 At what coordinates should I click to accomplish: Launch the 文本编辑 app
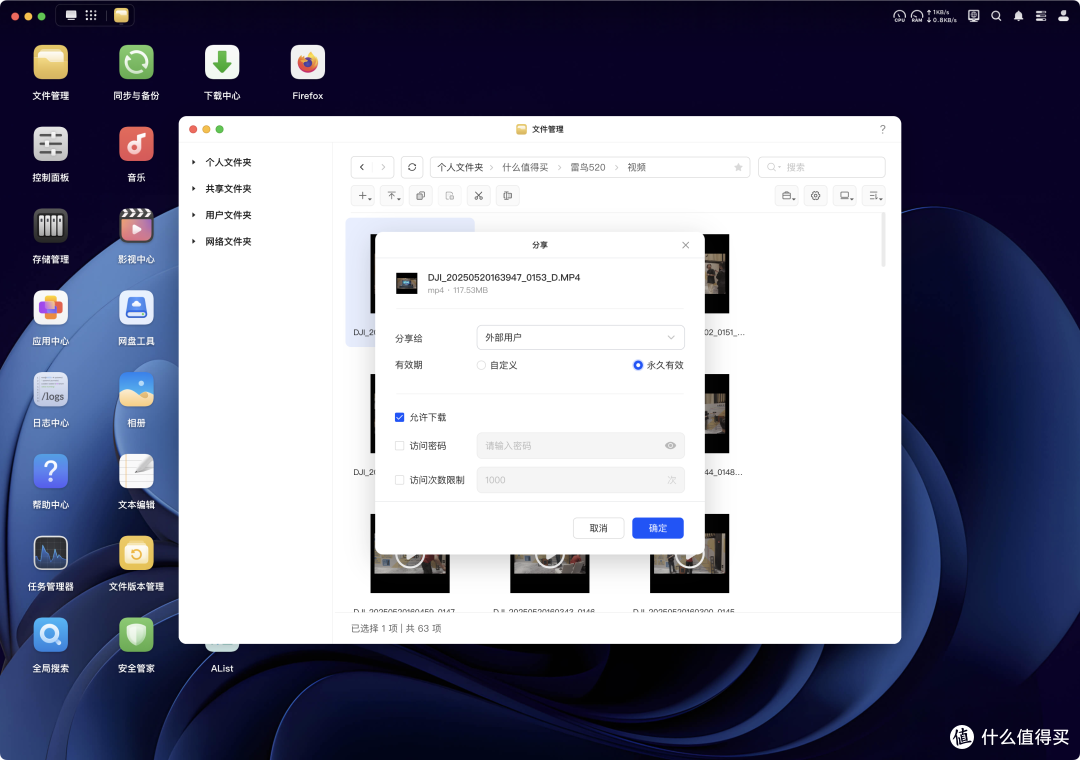[x=136, y=471]
